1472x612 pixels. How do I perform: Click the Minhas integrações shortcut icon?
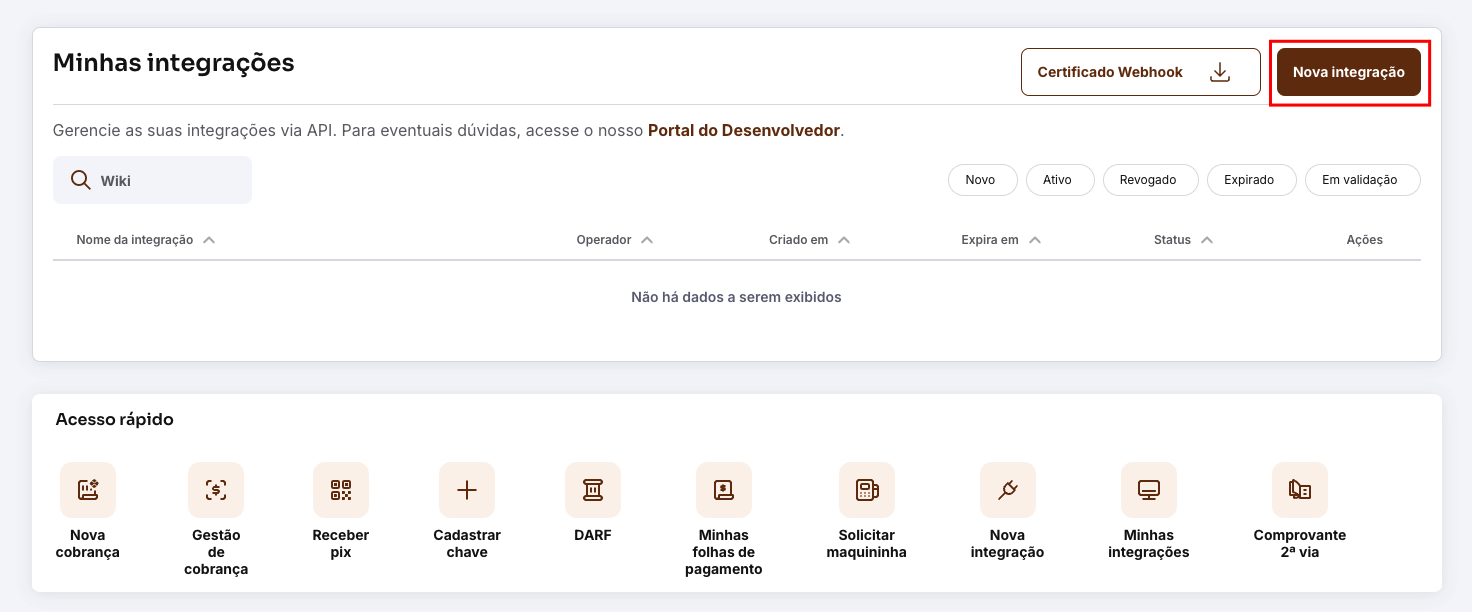(1148, 490)
